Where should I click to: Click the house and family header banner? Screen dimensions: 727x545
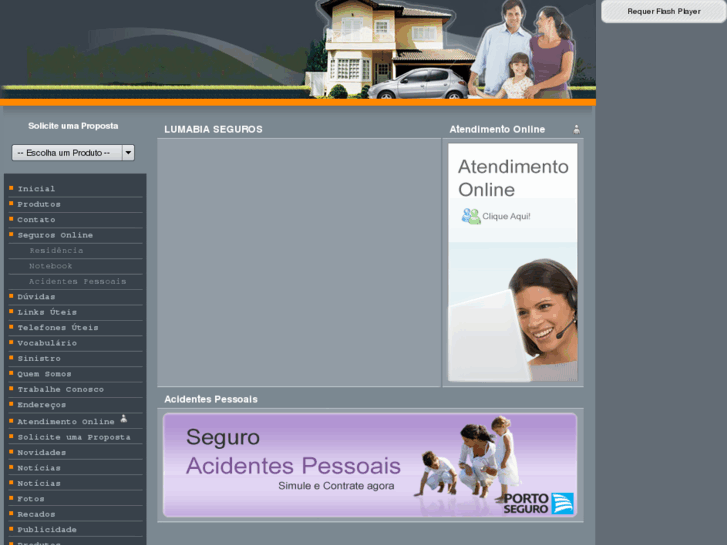tap(298, 50)
